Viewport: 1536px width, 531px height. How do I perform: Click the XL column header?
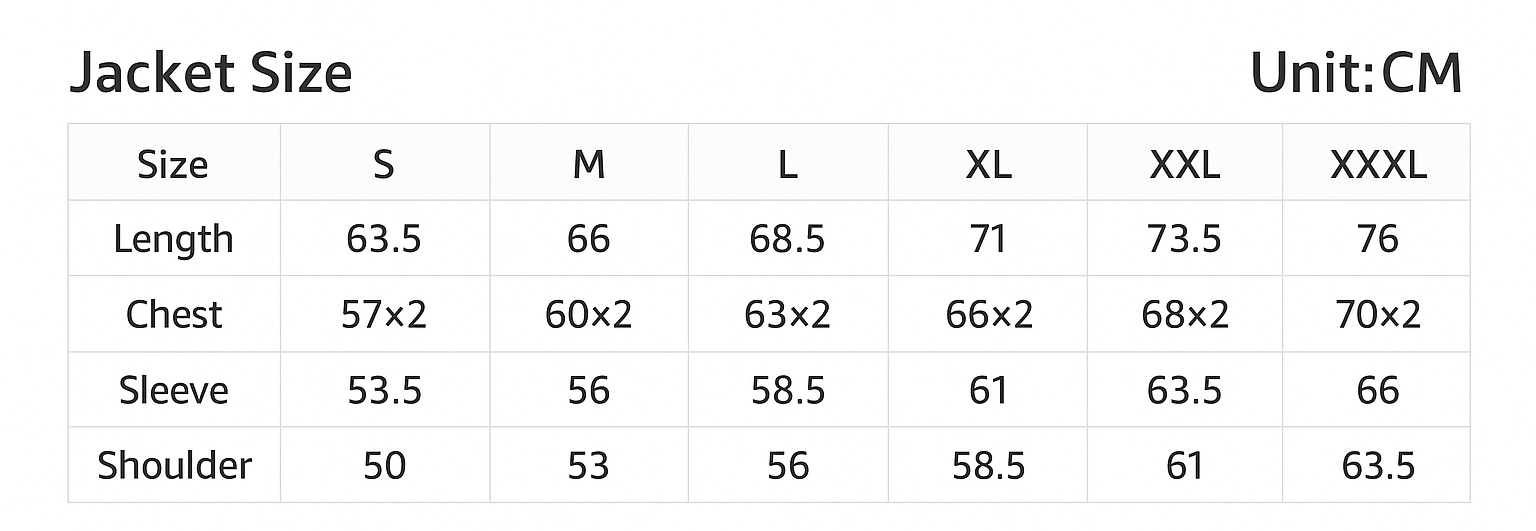(x=988, y=164)
